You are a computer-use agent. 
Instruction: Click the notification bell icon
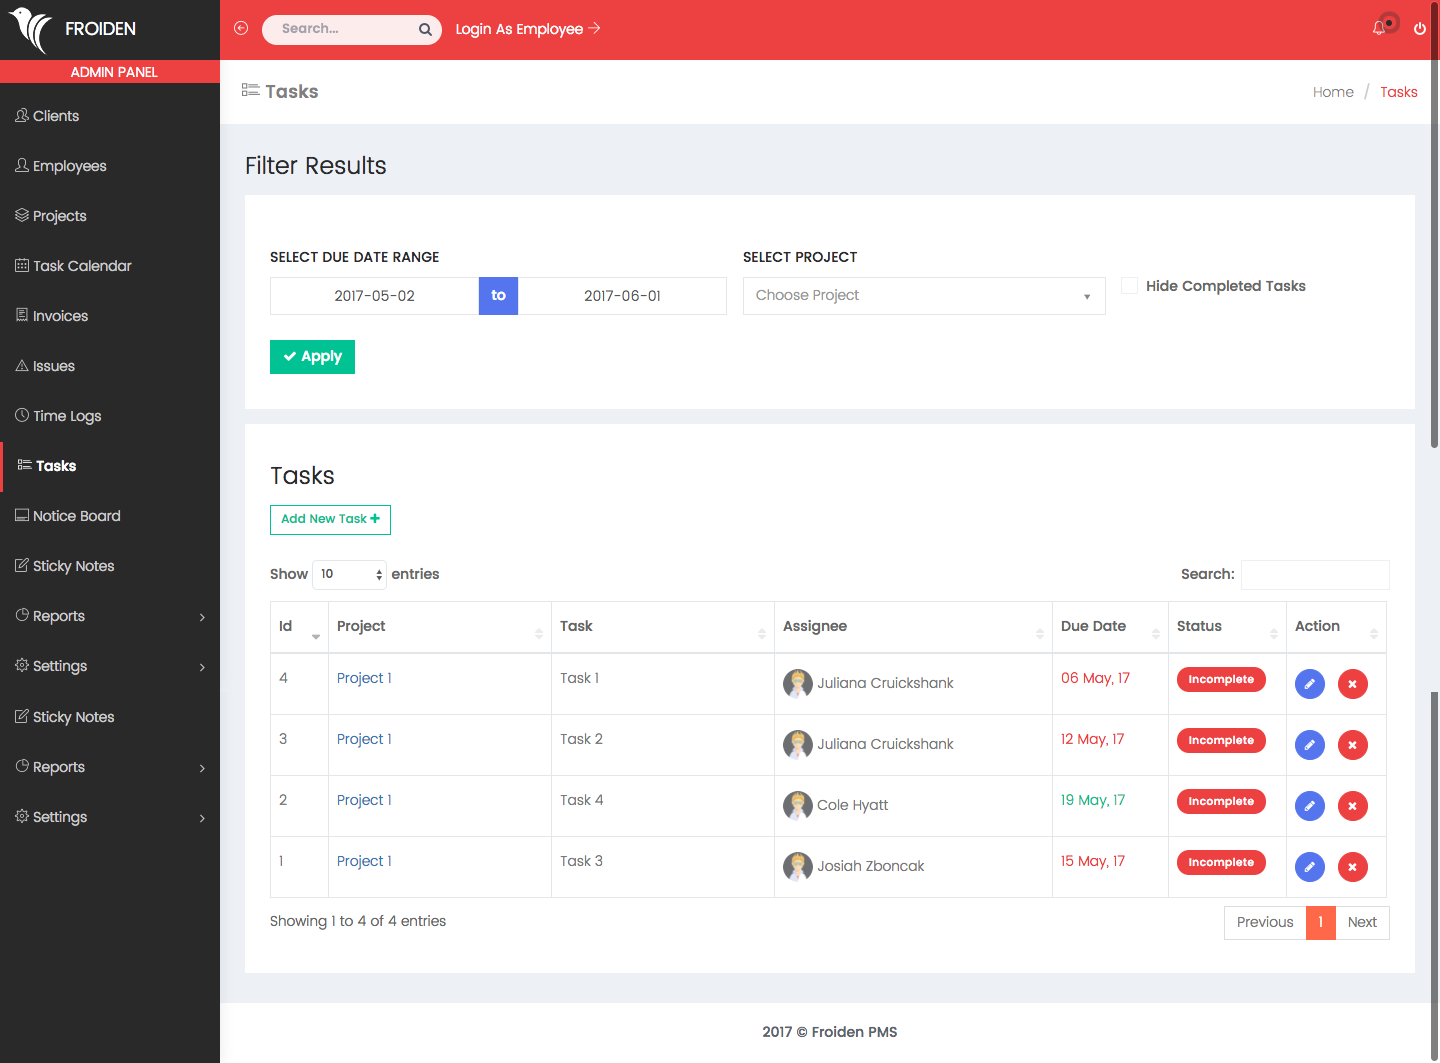click(x=1379, y=28)
